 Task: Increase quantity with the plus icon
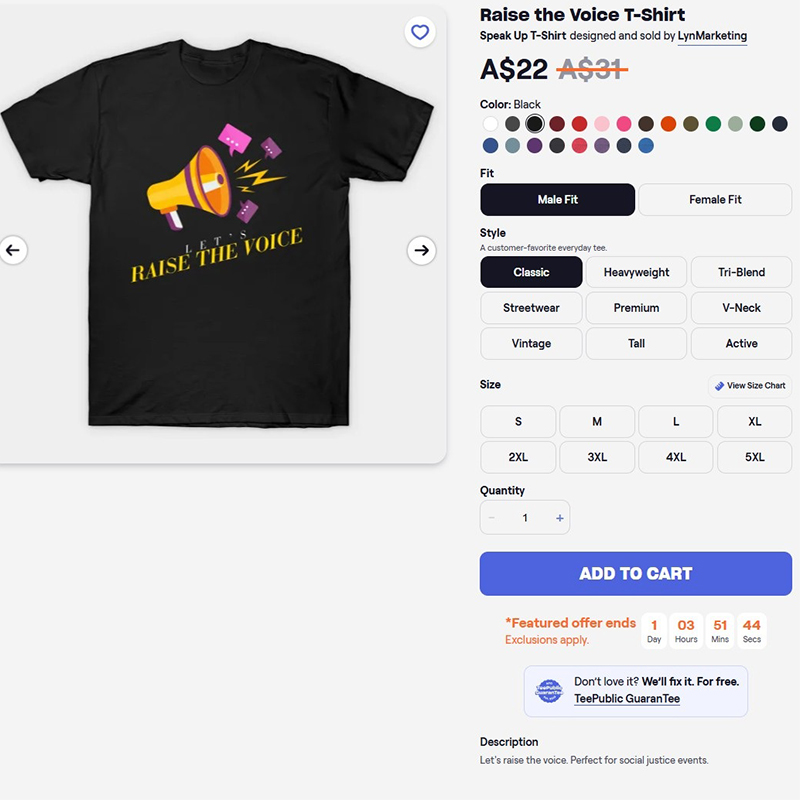(560, 518)
